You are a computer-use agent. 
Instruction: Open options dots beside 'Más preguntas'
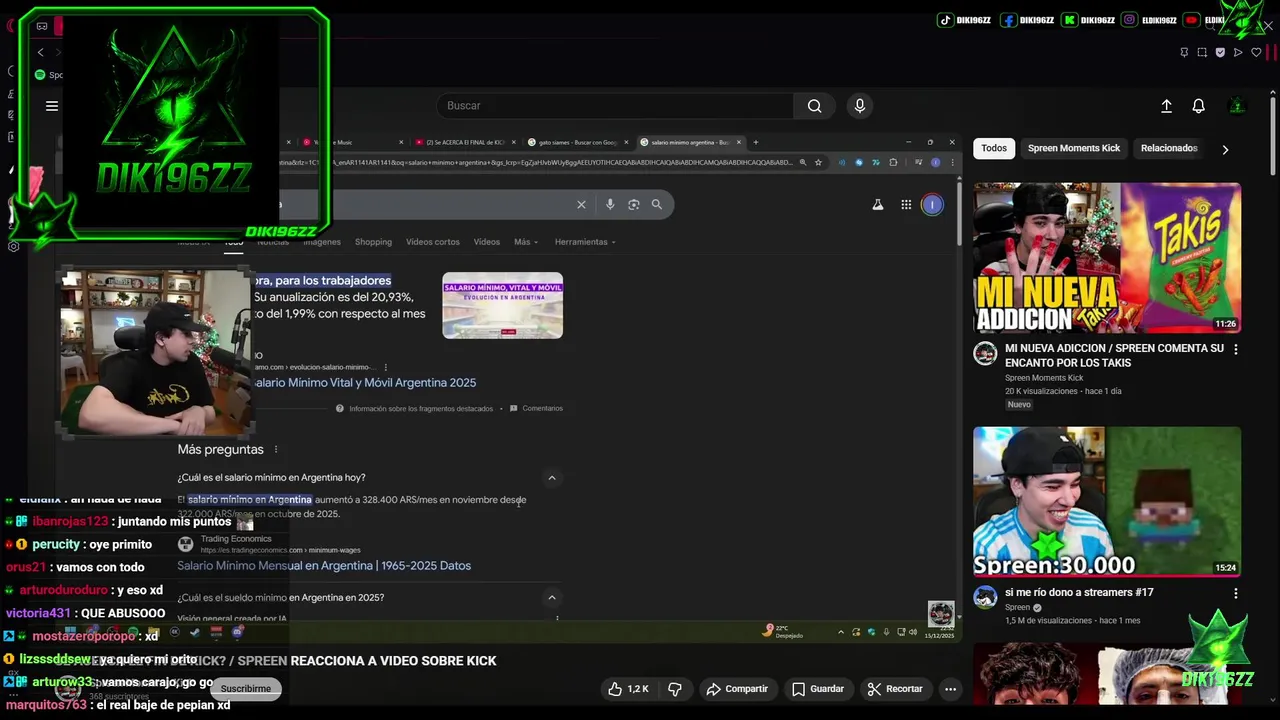point(276,450)
